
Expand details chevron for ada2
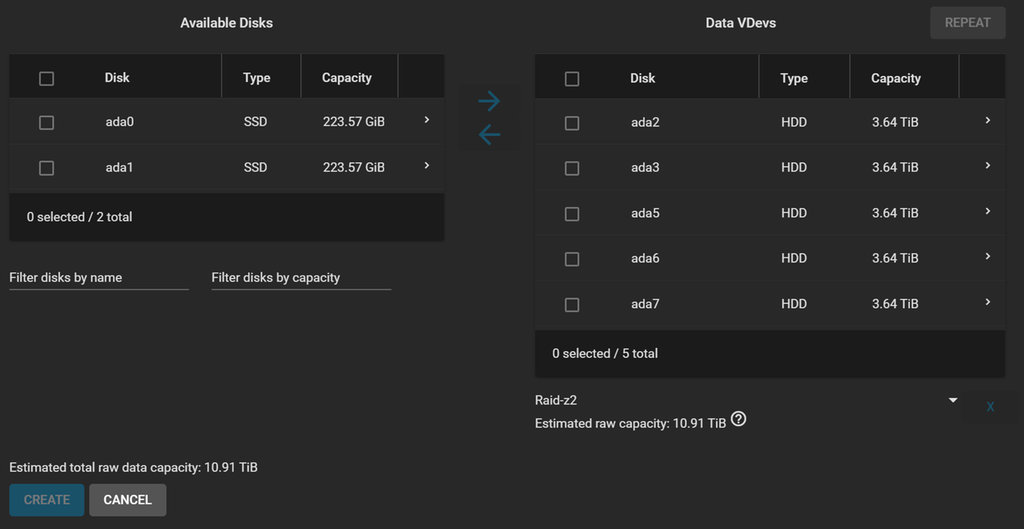pos(987,121)
